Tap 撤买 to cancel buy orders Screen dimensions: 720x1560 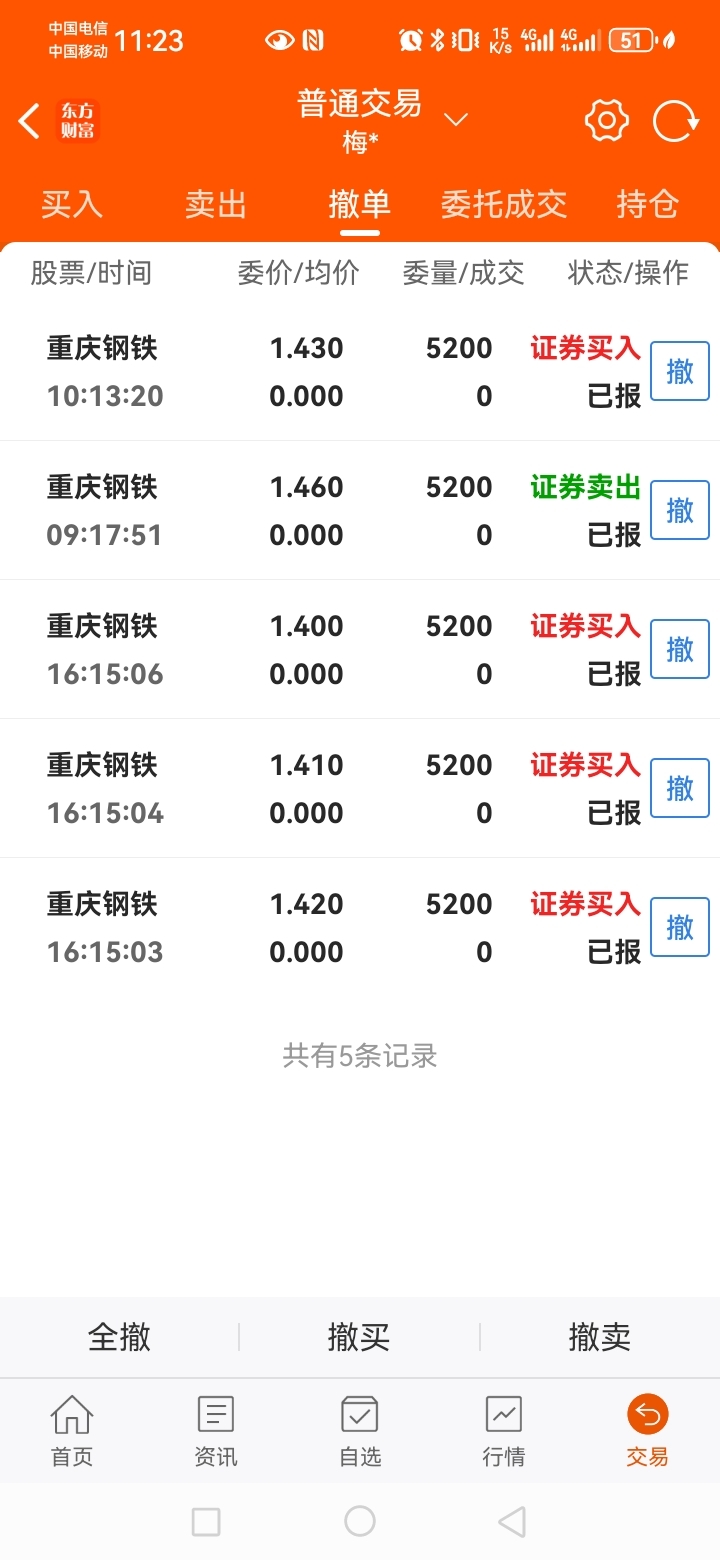coord(359,1337)
